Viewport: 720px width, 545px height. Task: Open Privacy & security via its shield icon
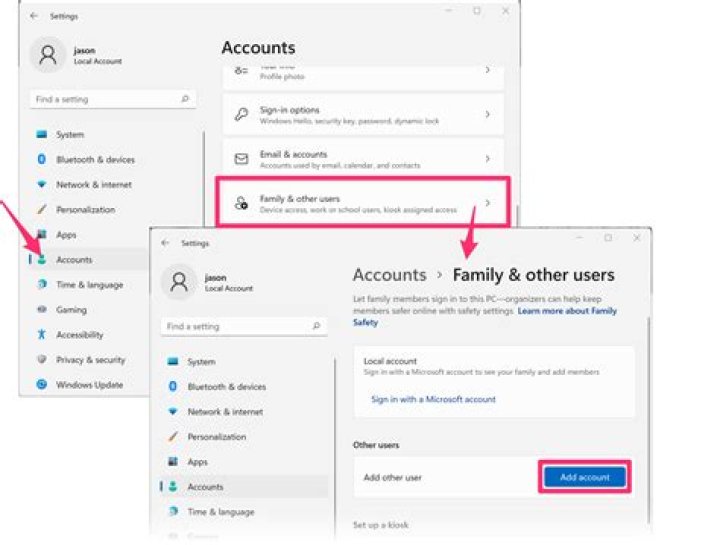(41, 360)
